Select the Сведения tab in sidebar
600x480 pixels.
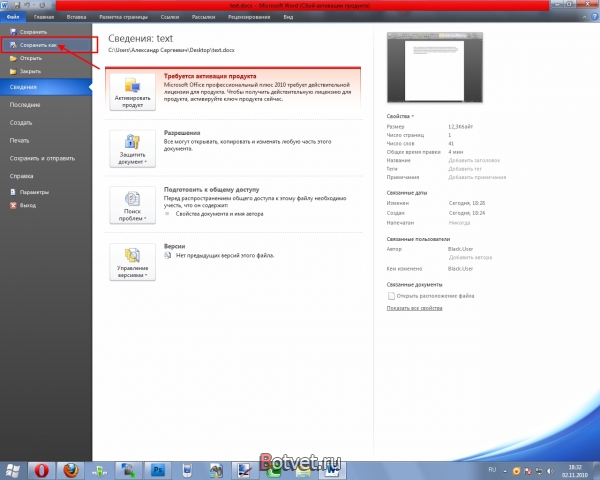tap(46, 87)
